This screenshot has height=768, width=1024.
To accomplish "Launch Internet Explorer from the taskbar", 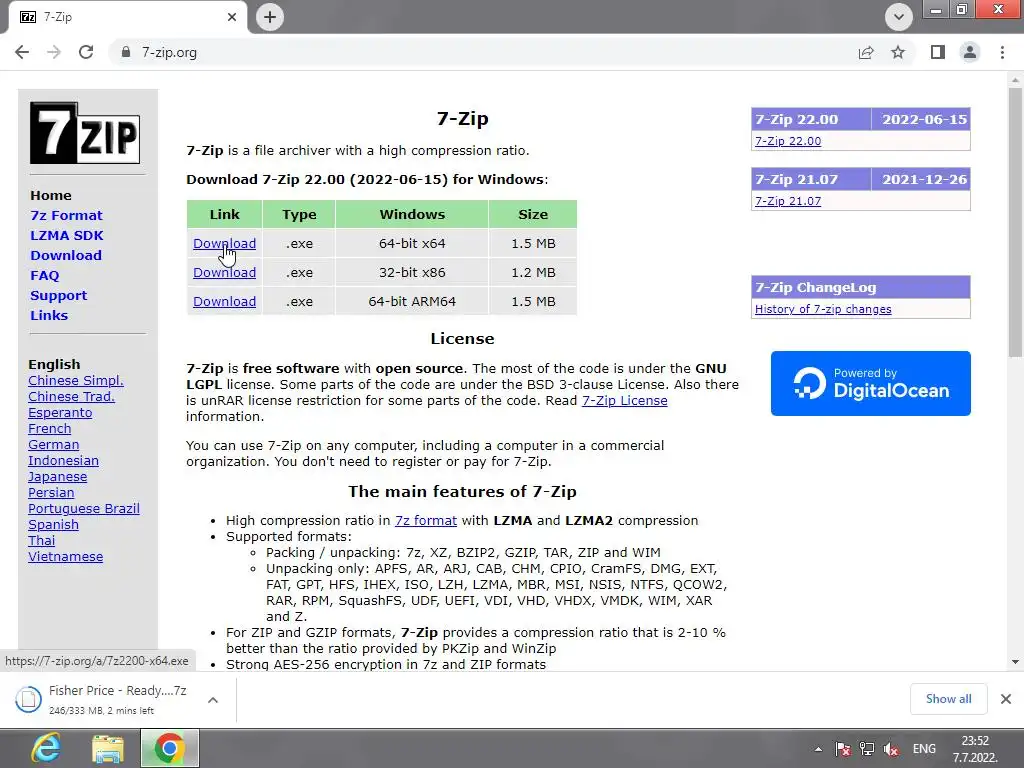I will [46, 748].
